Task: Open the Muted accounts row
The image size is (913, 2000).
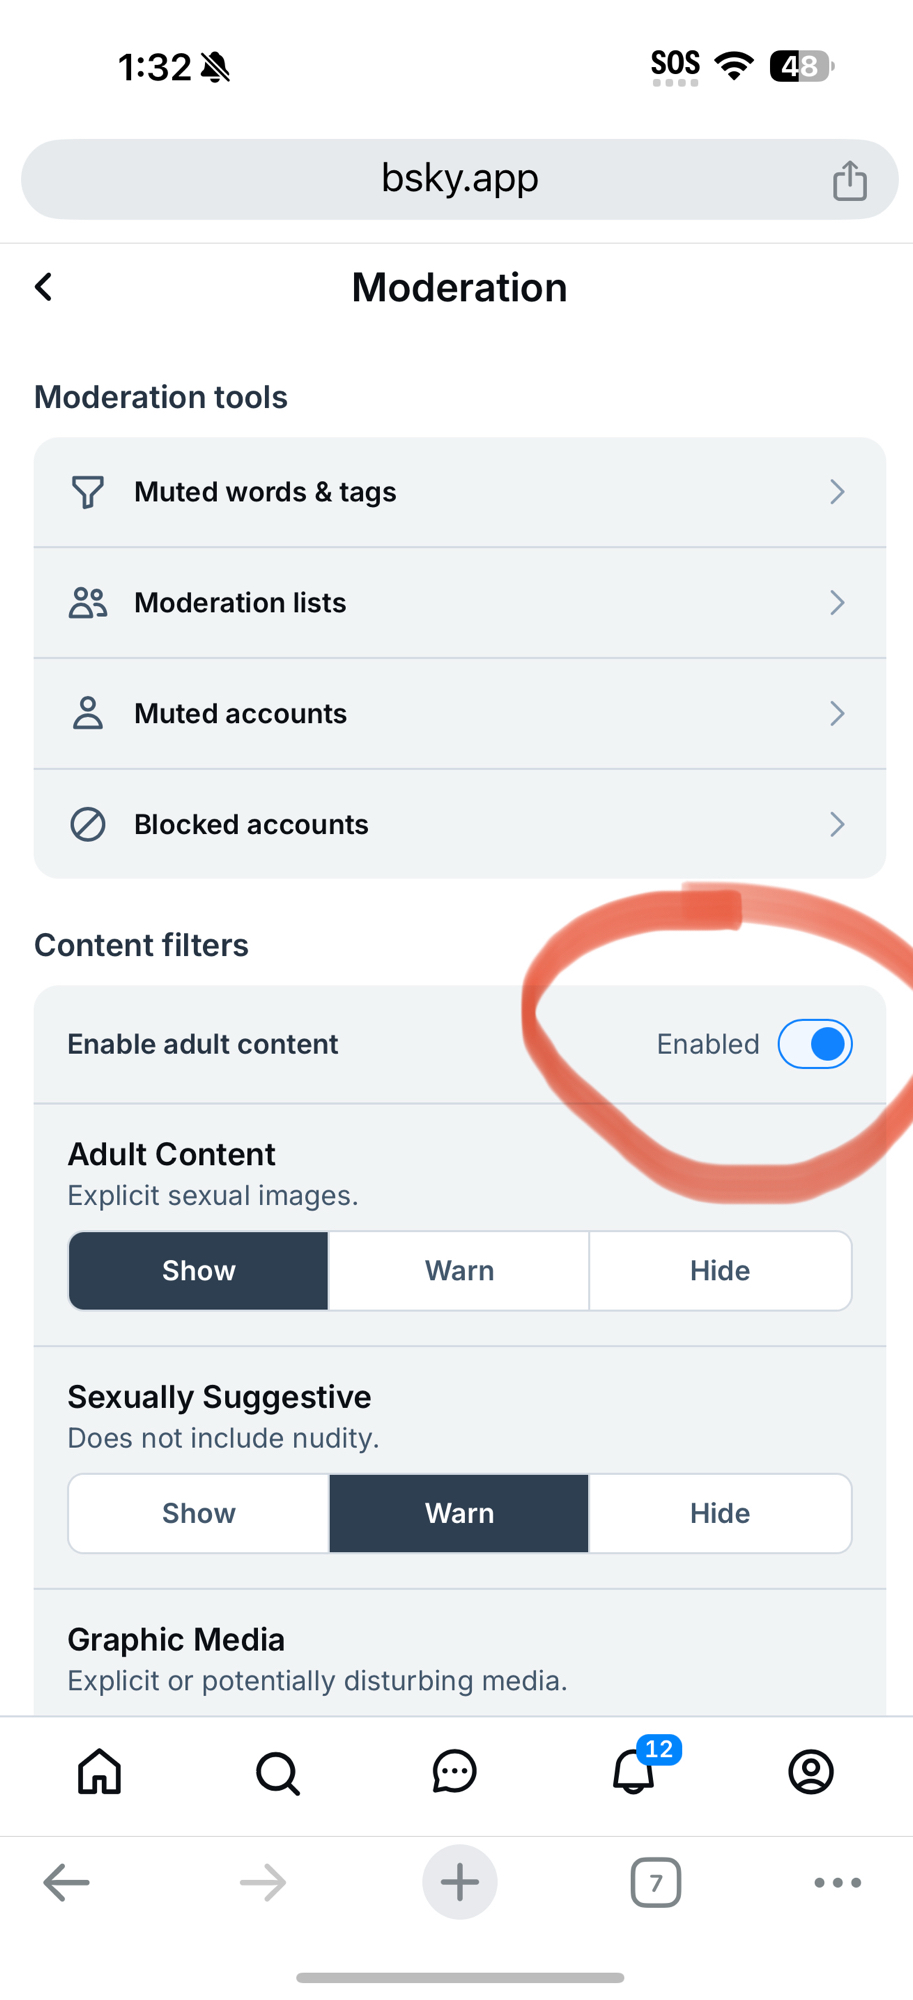Action: click(x=459, y=713)
